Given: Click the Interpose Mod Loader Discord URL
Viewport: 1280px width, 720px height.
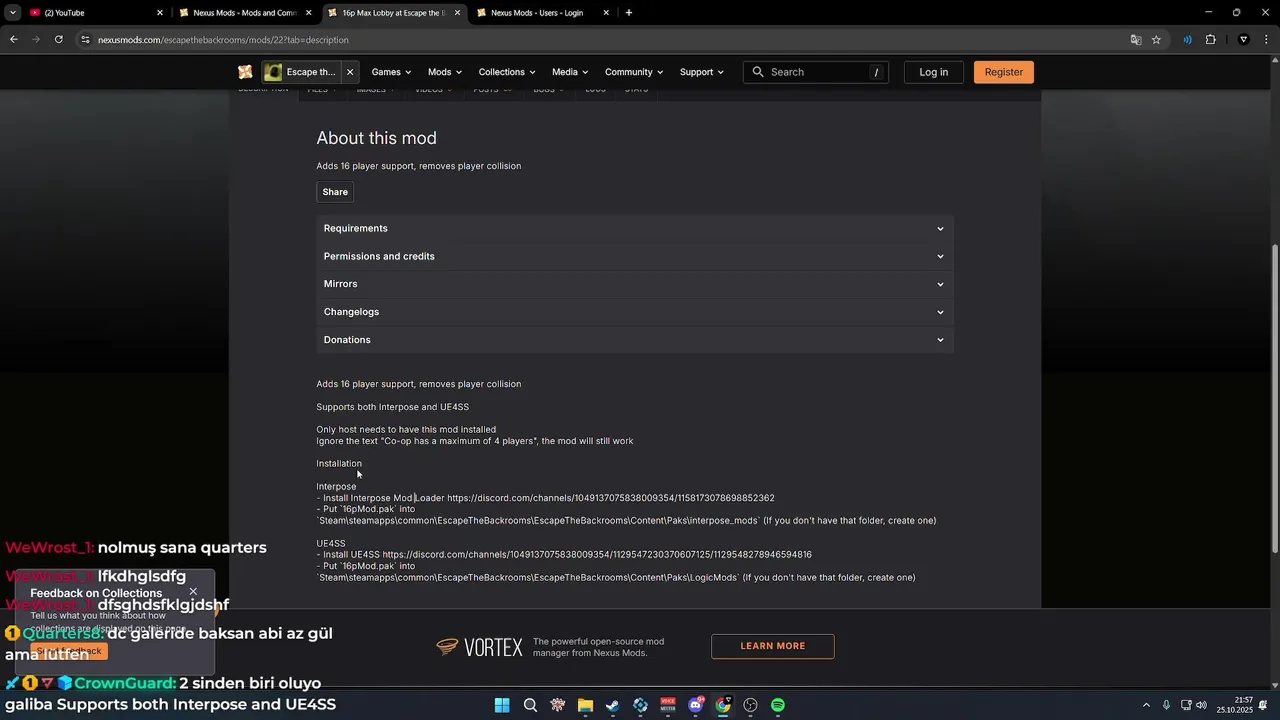Looking at the screenshot, I should click(x=611, y=498).
